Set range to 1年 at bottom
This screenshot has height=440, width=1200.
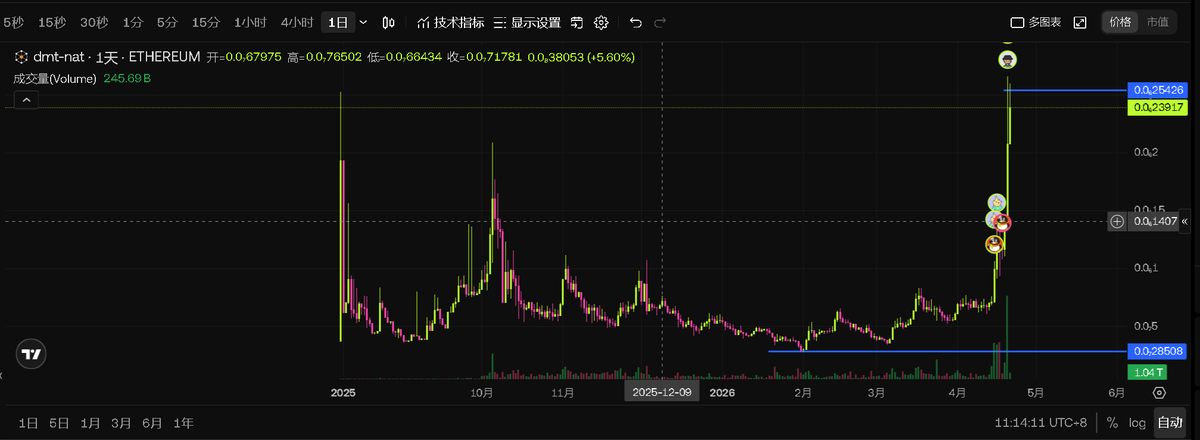pyautogui.click(x=184, y=423)
